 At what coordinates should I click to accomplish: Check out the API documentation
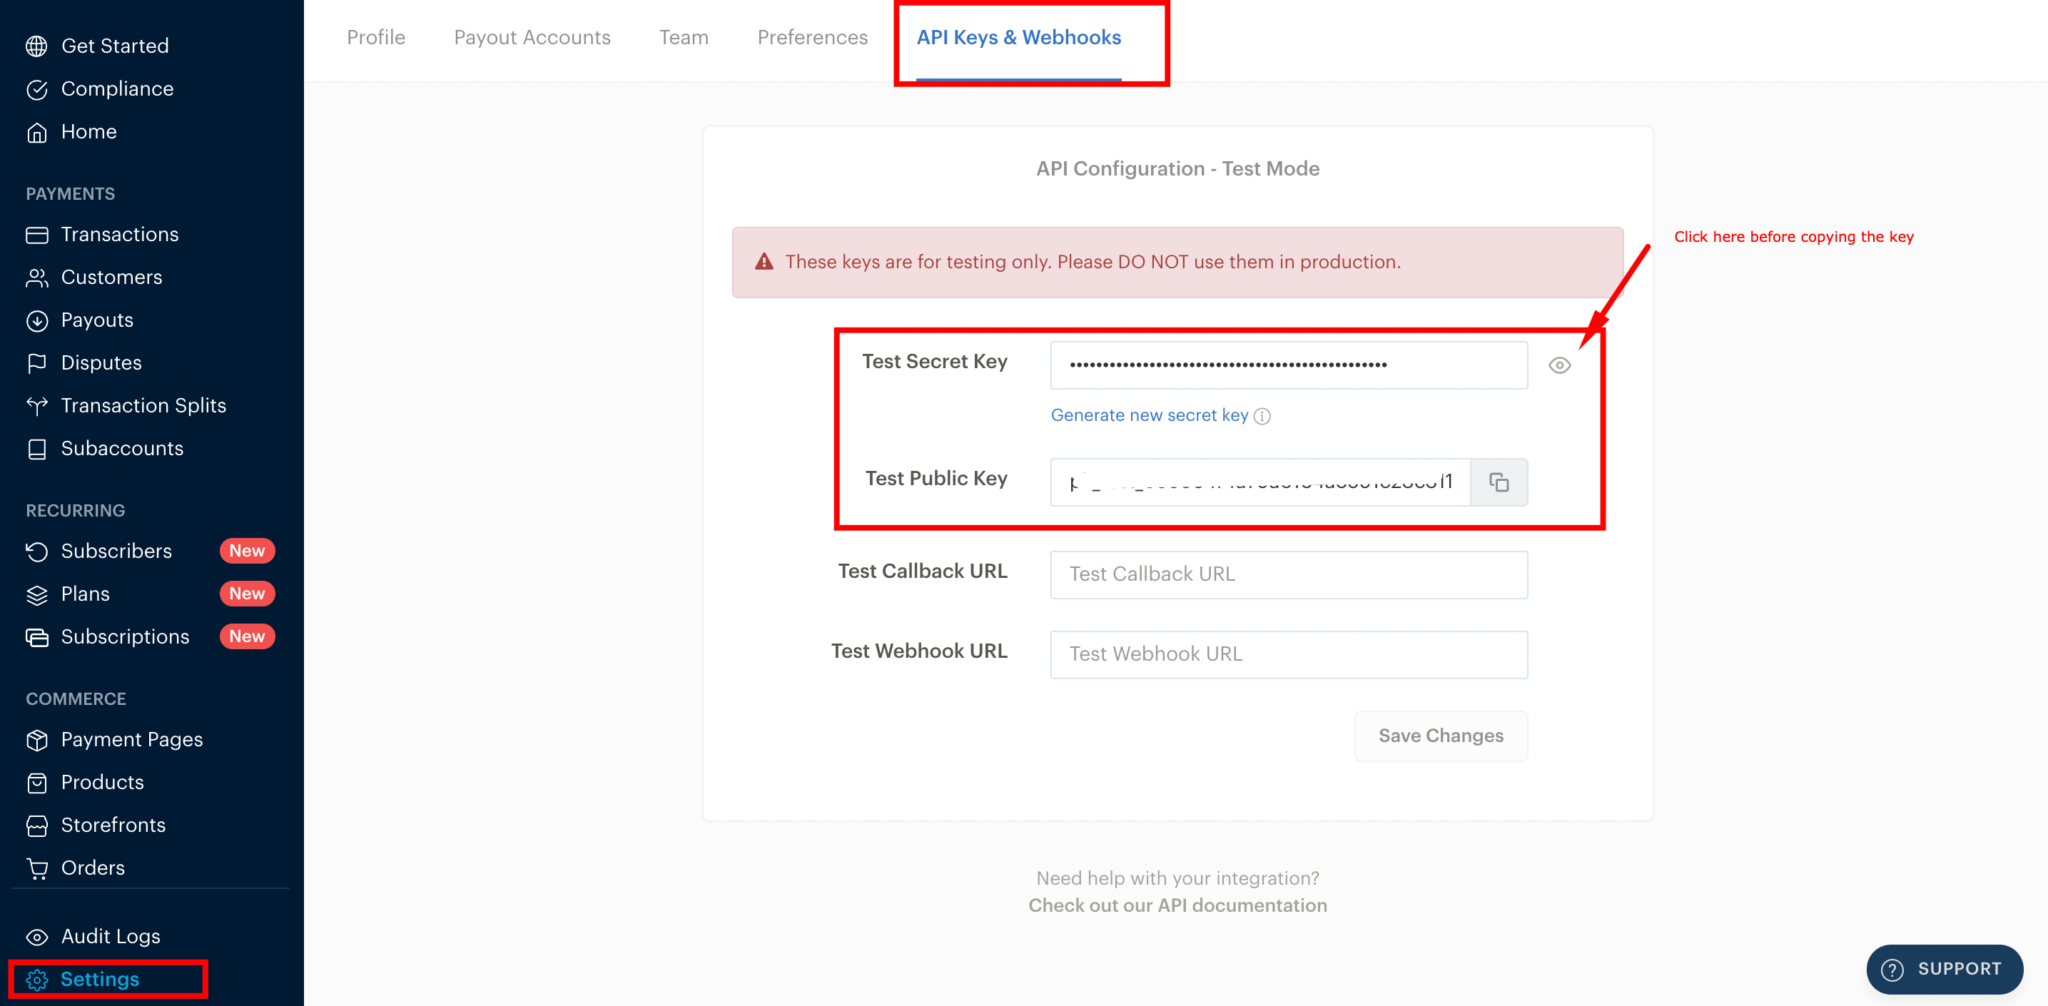(x=1177, y=904)
